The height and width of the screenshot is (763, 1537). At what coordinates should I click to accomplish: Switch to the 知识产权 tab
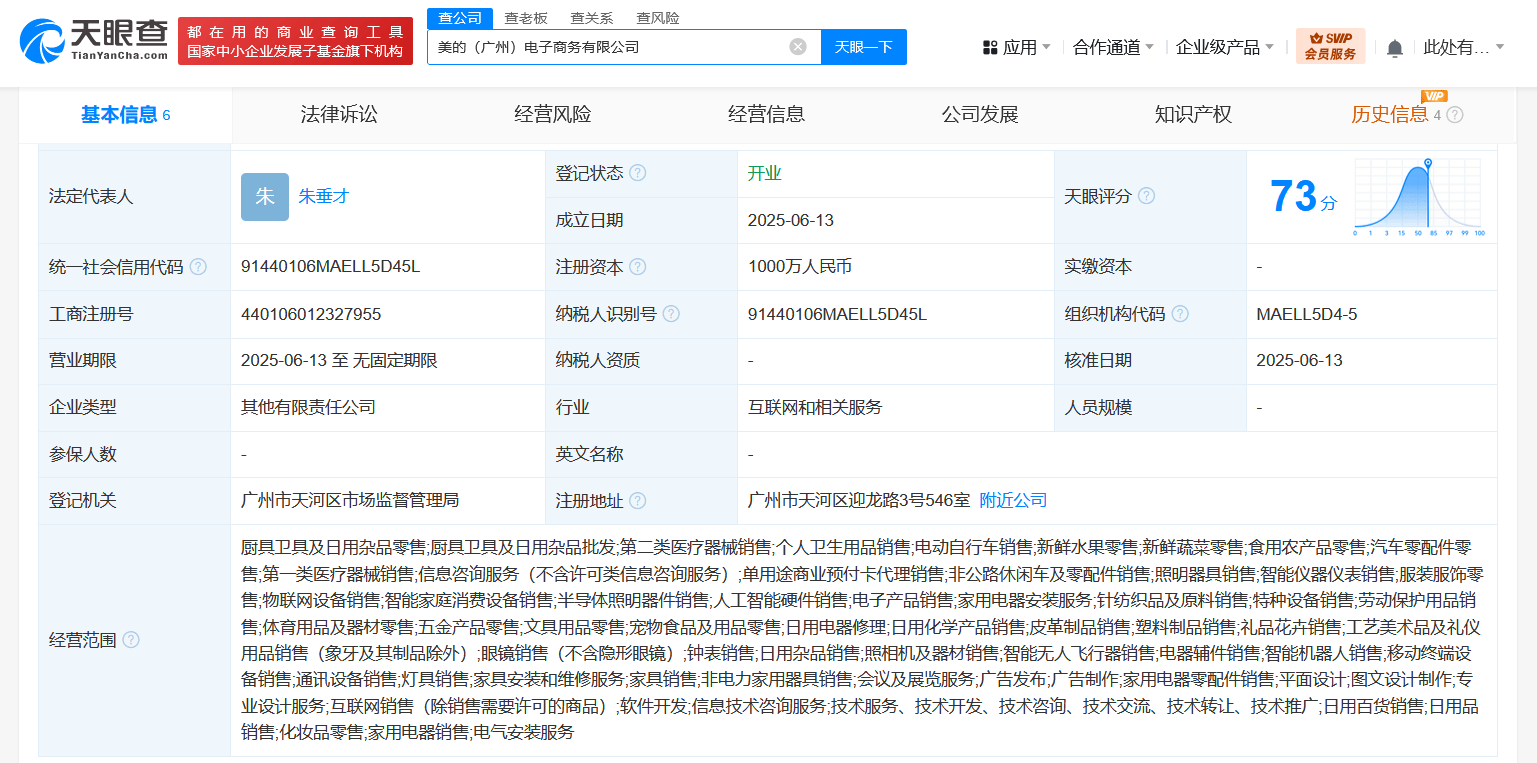pos(1192,115)
